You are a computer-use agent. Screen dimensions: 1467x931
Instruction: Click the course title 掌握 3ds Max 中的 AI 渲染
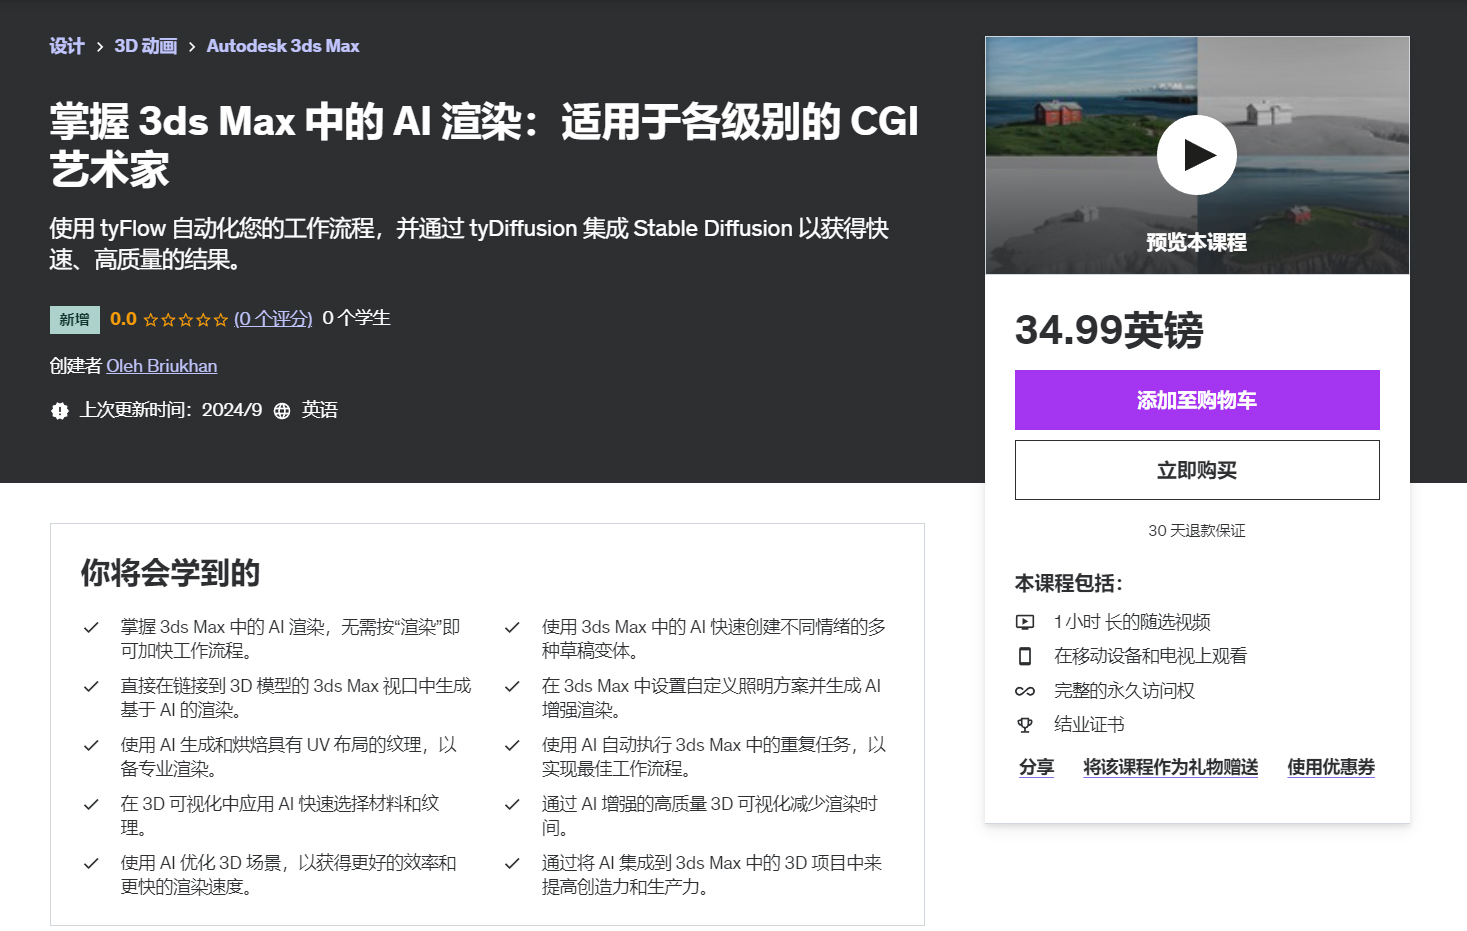point(484,146)
